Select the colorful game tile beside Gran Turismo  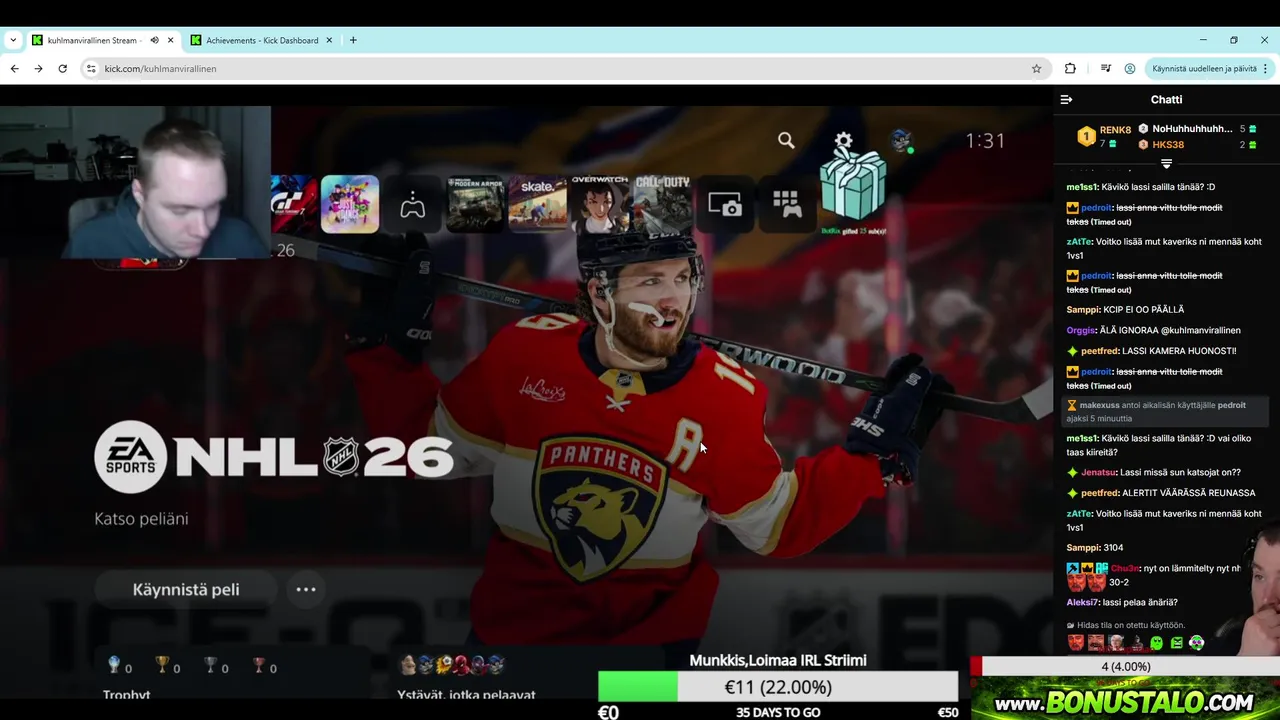[350, 204]
